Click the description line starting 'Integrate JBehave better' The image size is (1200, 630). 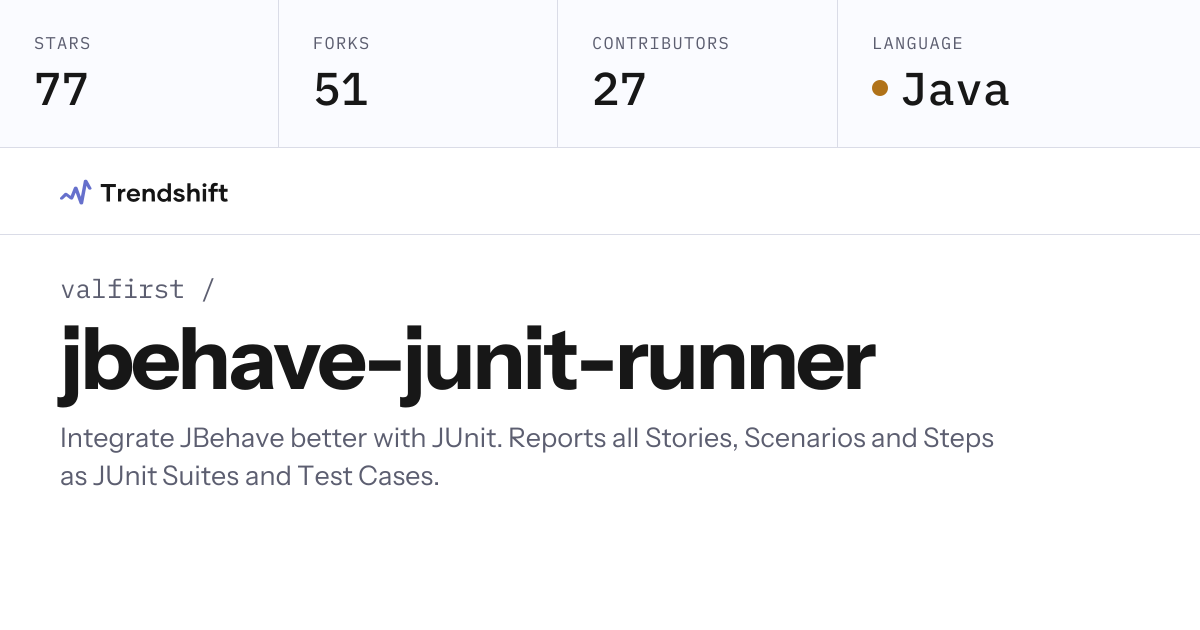pos(527,439)
